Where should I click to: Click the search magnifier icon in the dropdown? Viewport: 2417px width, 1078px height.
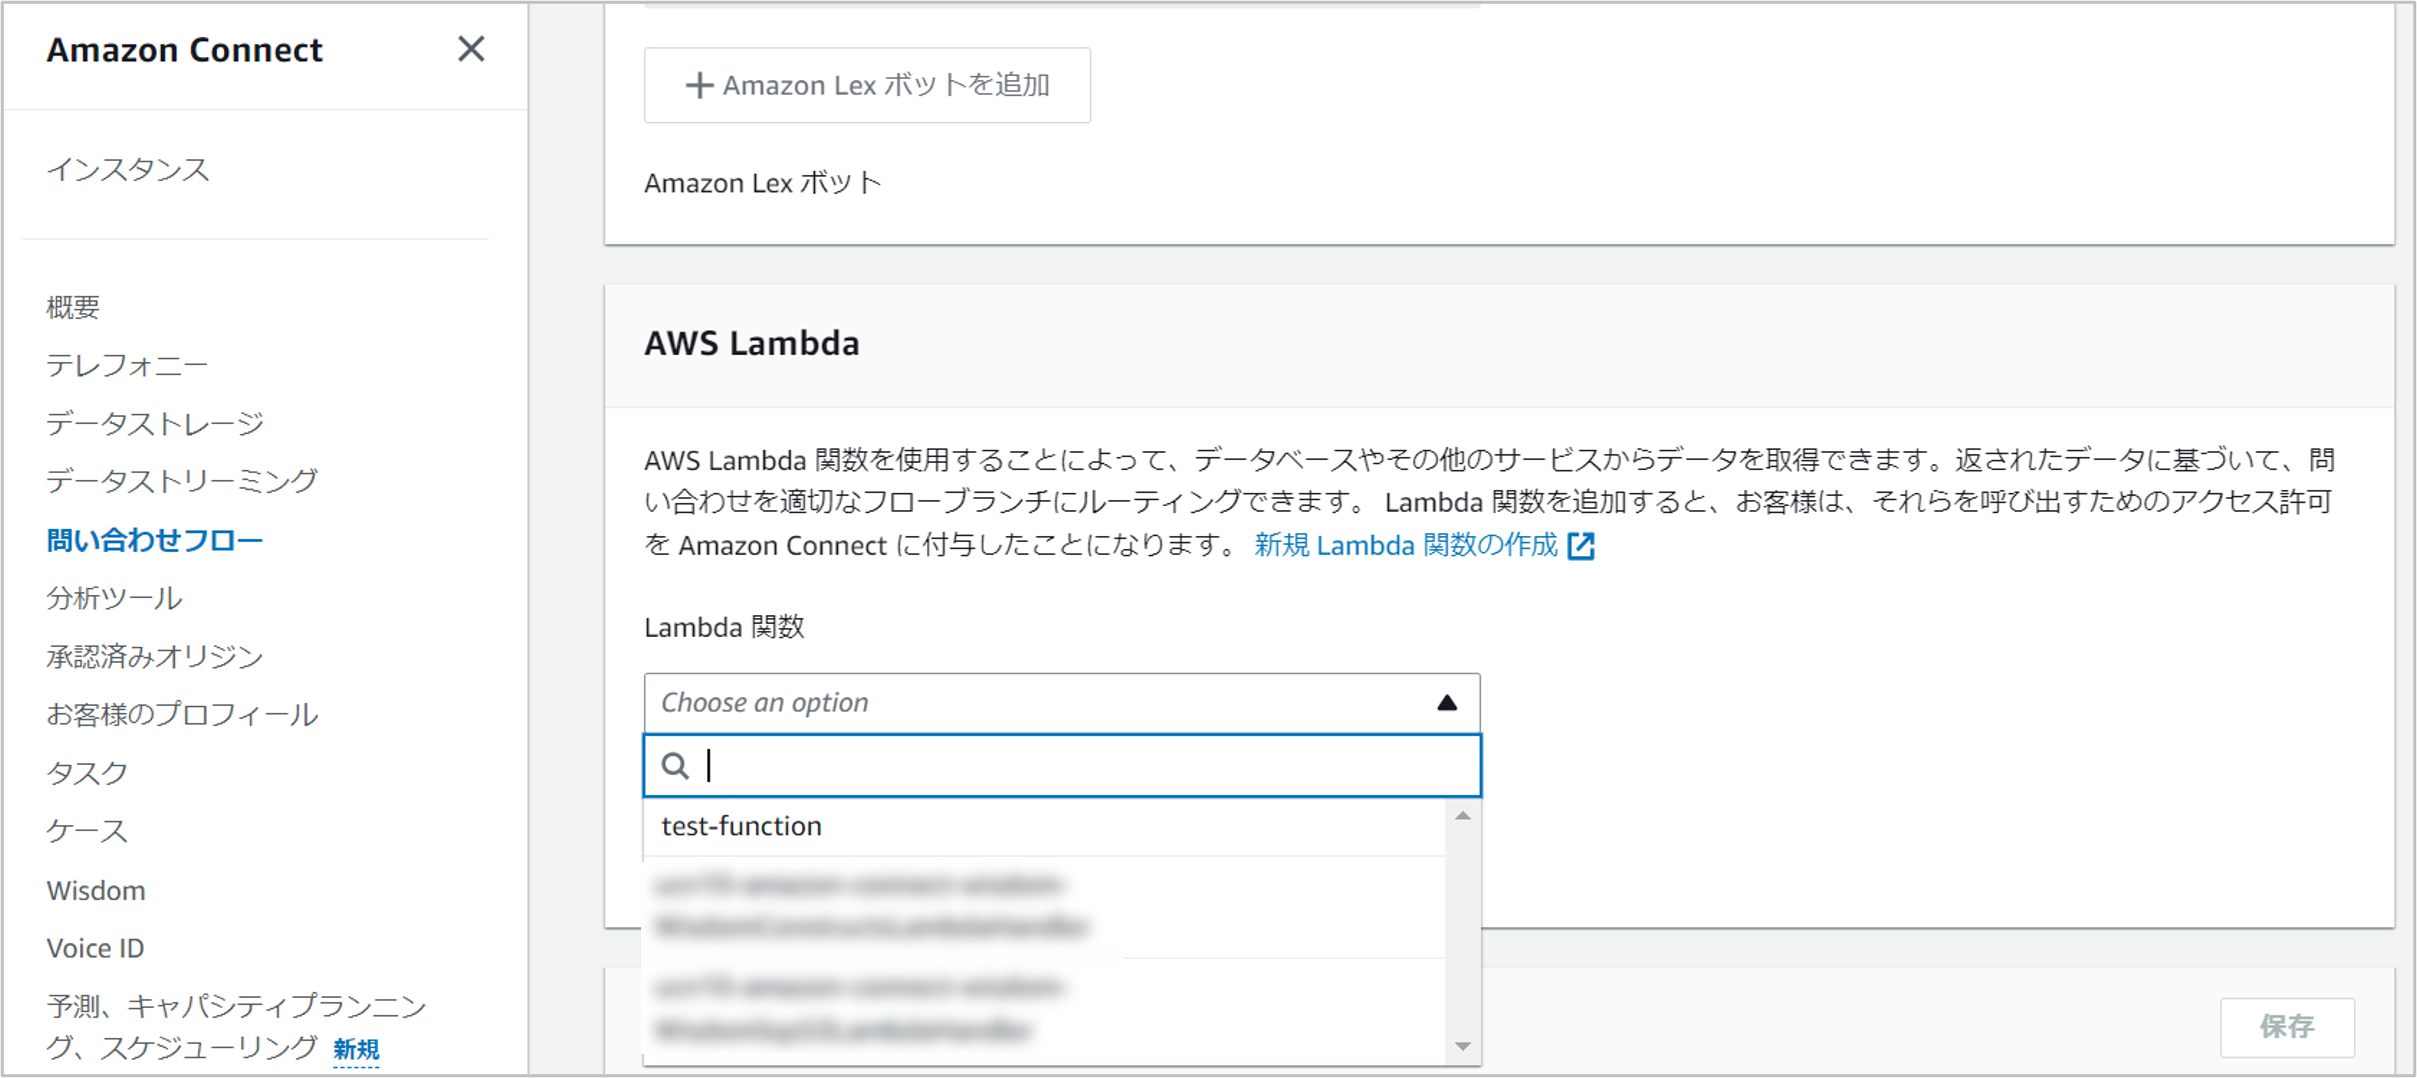[x=676, y=765]
